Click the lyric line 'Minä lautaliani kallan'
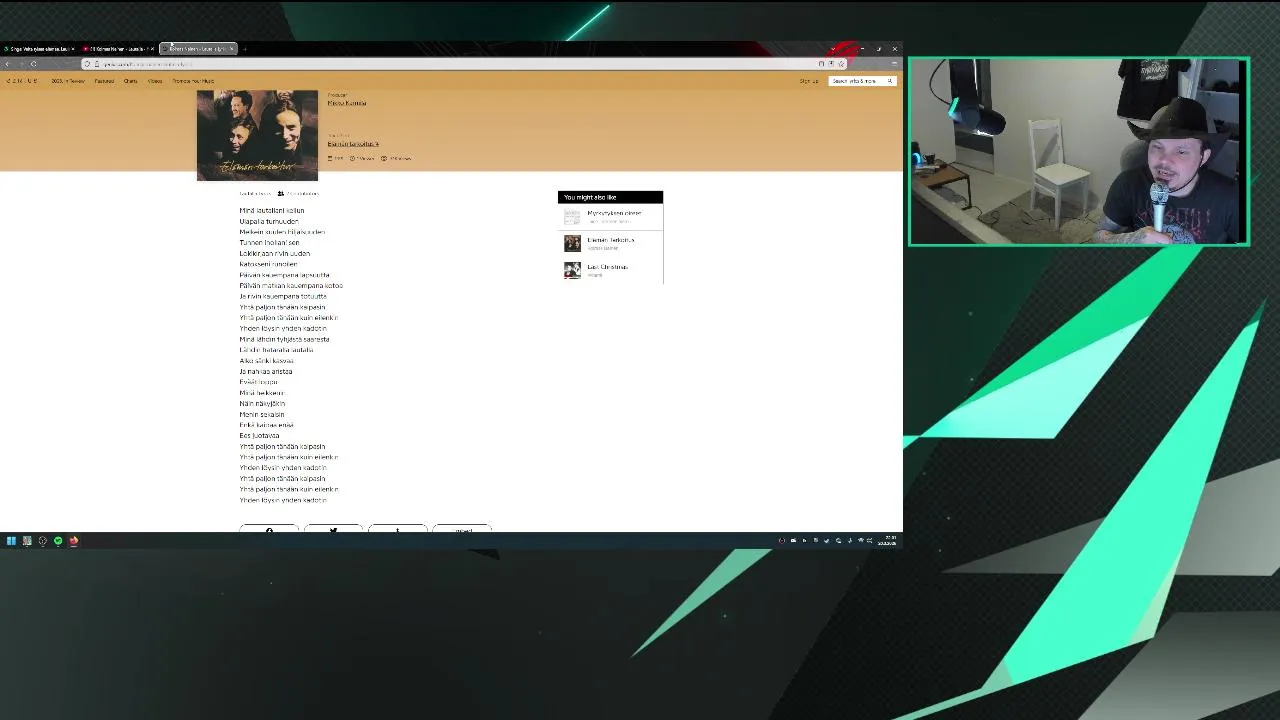Viewport: 1280px width, 720px height. tap(272, 210)
